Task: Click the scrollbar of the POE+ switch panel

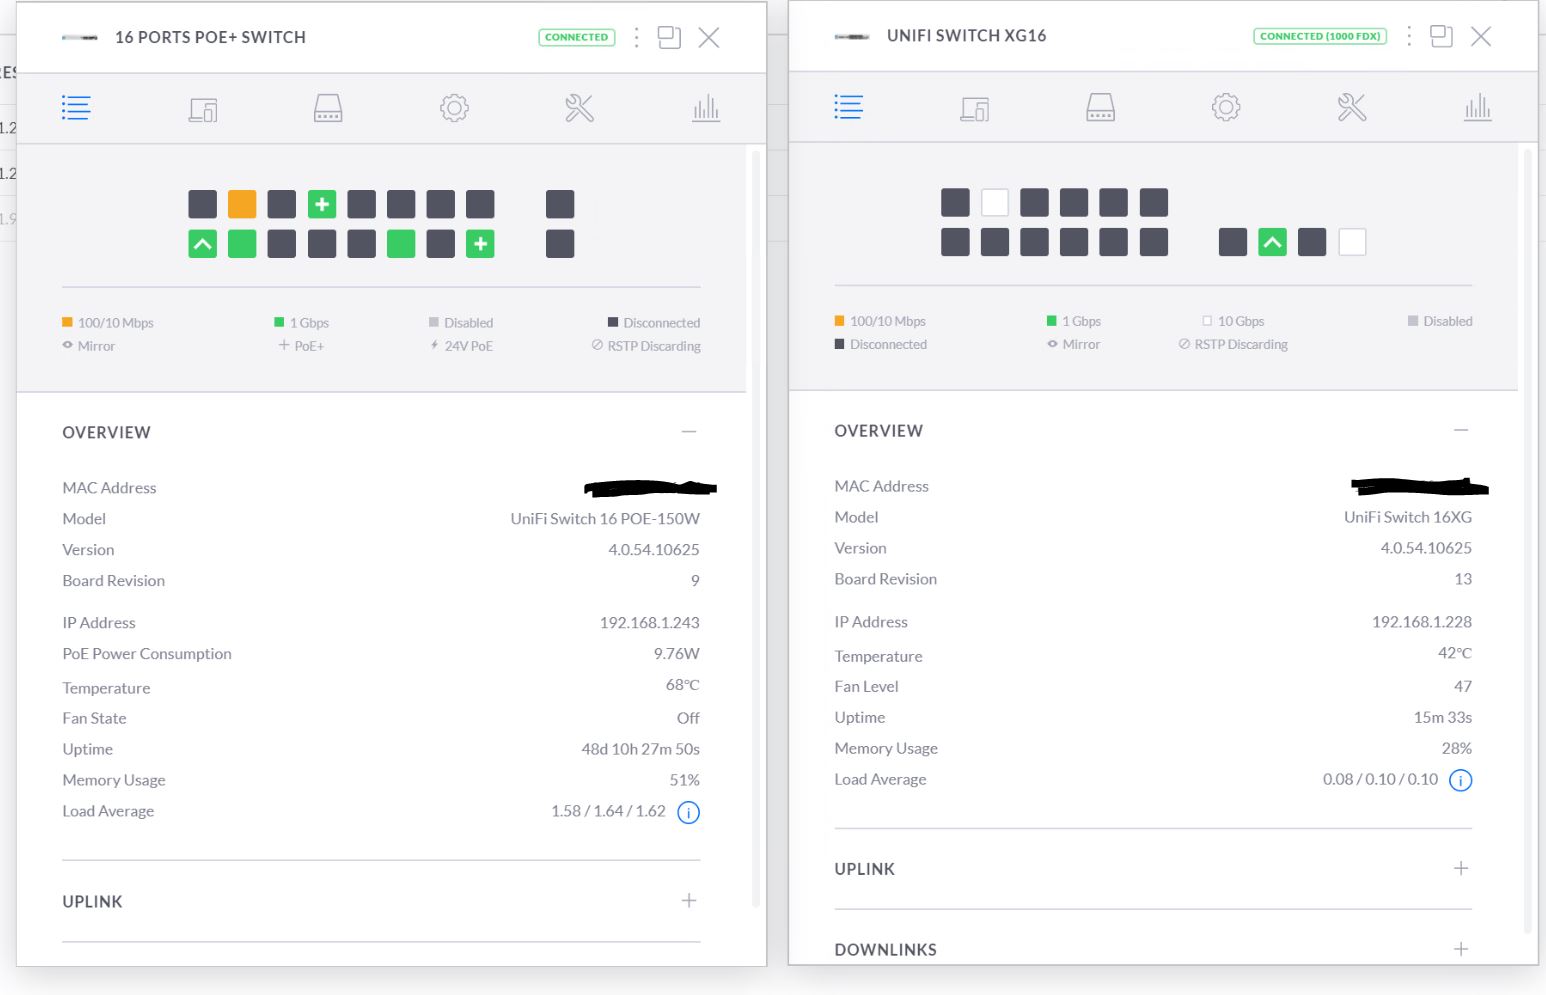Action: tap(756, 528)
